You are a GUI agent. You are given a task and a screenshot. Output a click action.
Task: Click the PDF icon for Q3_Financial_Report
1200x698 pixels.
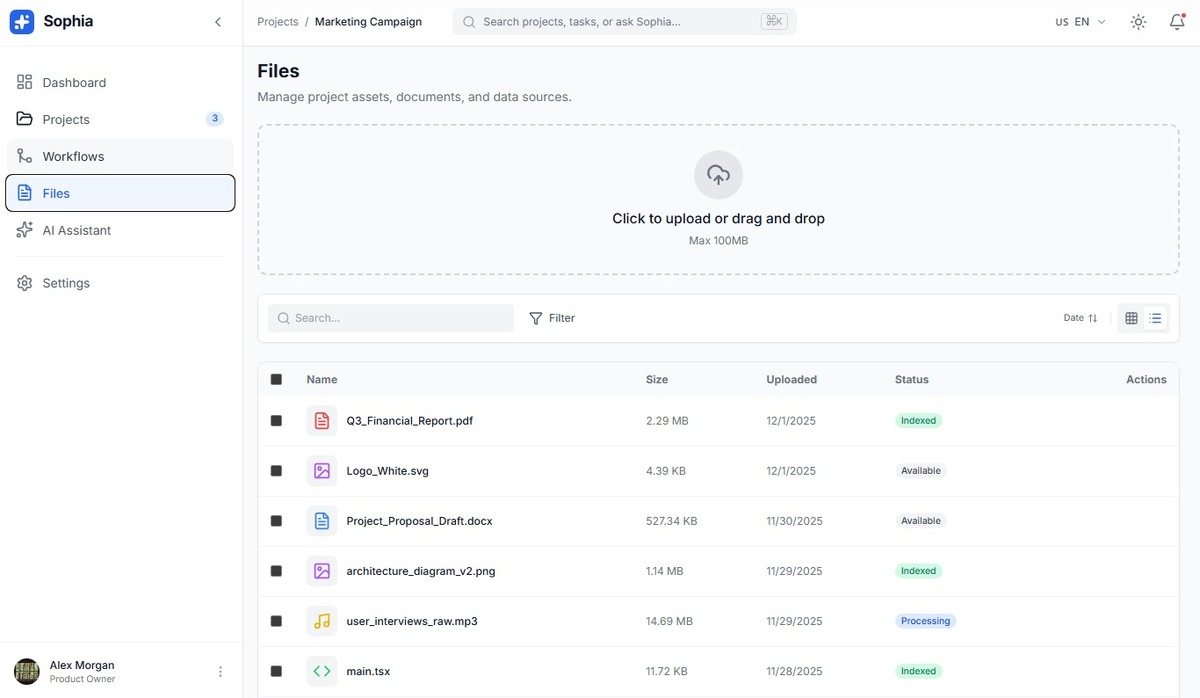(321, 421)
